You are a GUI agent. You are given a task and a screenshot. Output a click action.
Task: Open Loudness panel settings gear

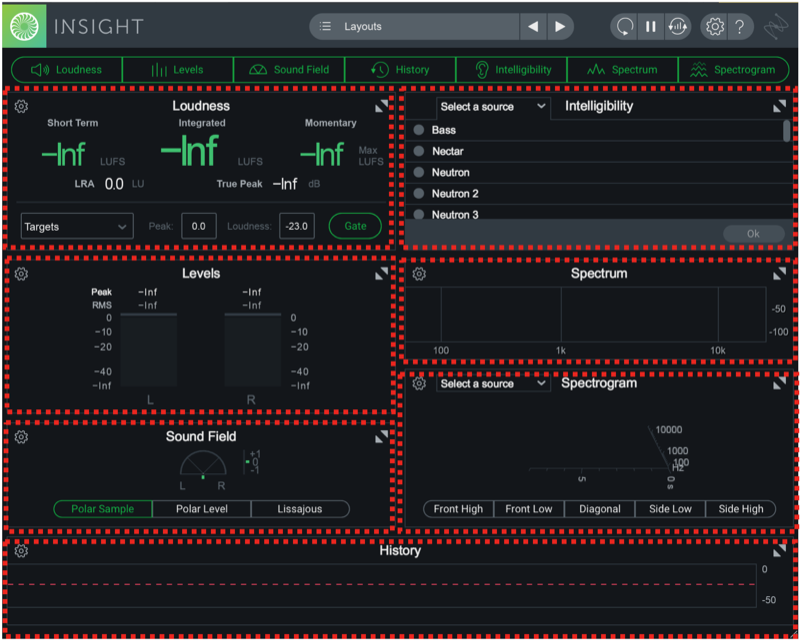point(21,107)
